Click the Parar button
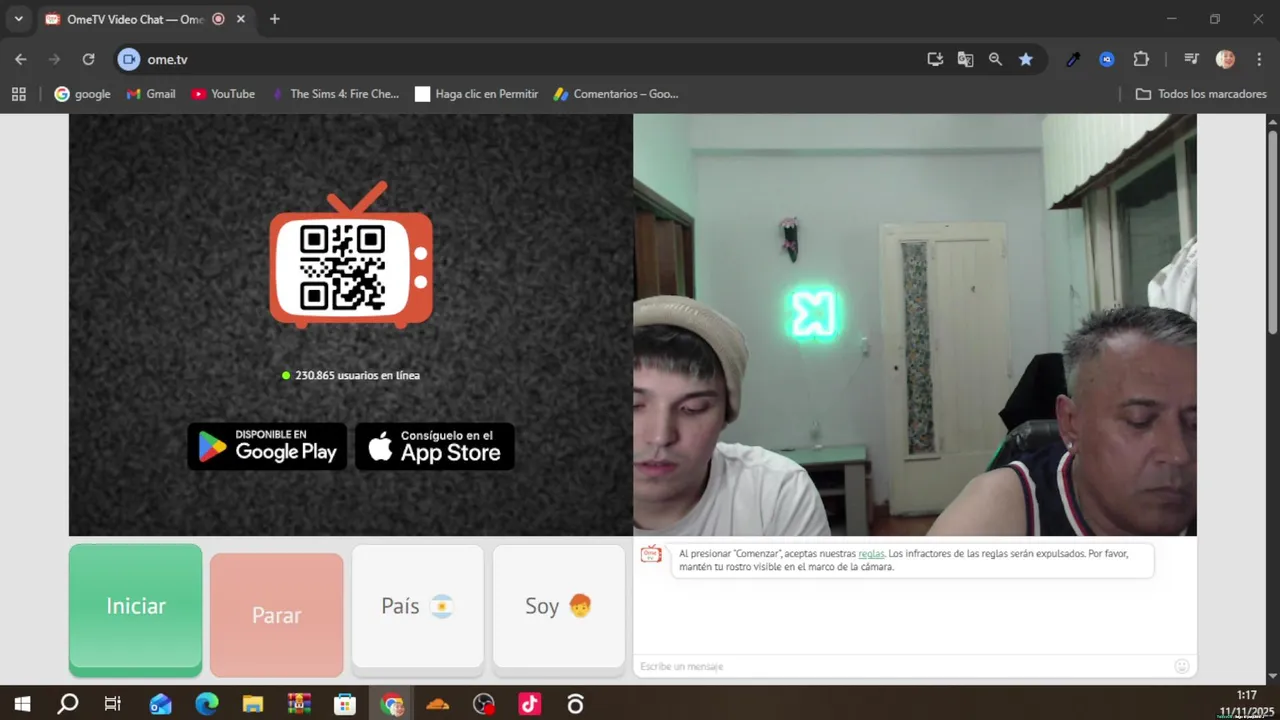 (277, 614)
